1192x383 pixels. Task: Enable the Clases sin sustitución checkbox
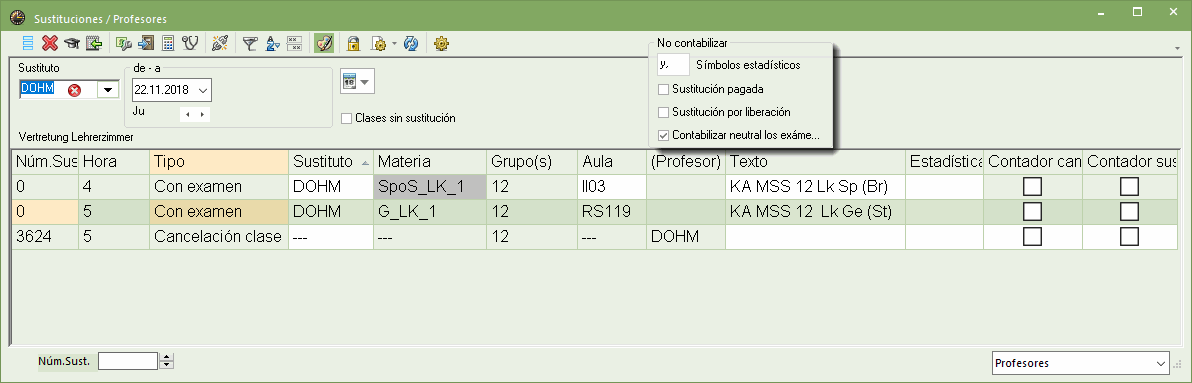(x=347, y=118)
